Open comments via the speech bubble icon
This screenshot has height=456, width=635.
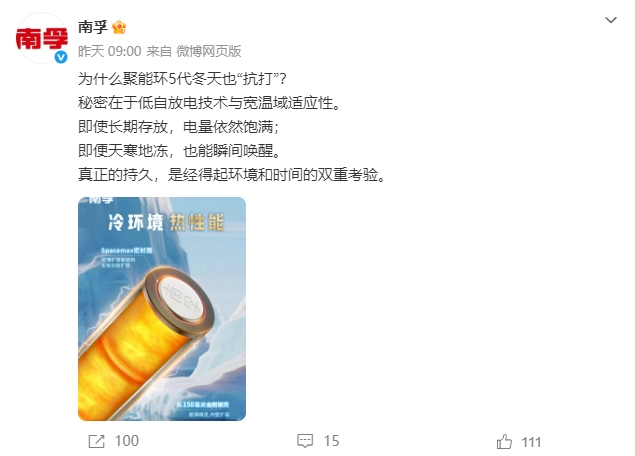point(305,441)
